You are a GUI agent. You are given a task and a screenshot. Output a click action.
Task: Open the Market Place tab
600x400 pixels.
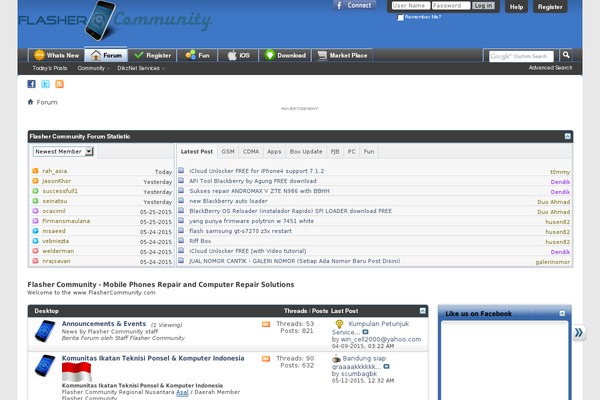[342, 56]
